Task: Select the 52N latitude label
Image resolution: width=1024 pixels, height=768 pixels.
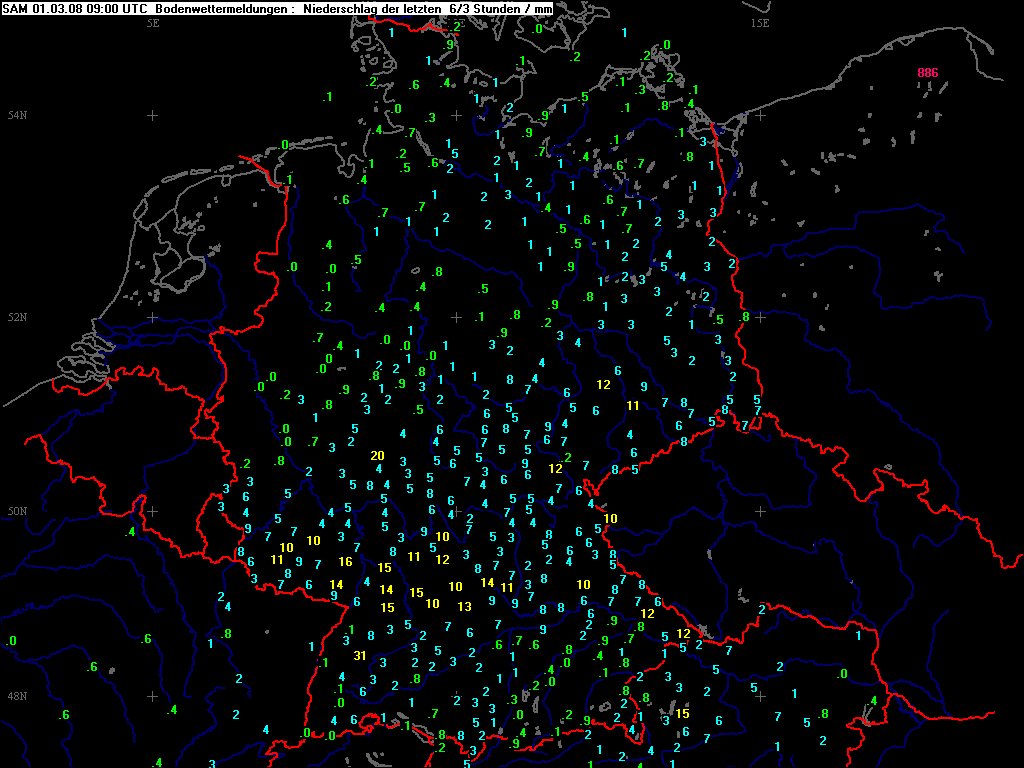Action: point(15,317)
